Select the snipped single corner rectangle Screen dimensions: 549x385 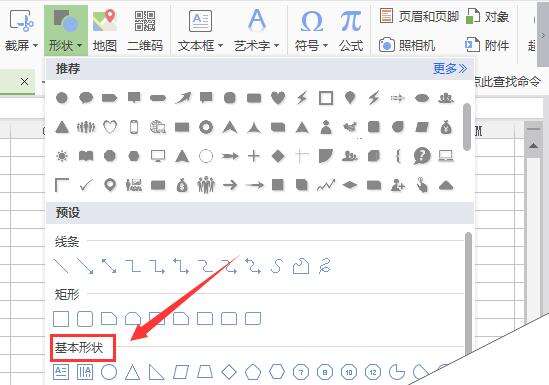(109, 319)
